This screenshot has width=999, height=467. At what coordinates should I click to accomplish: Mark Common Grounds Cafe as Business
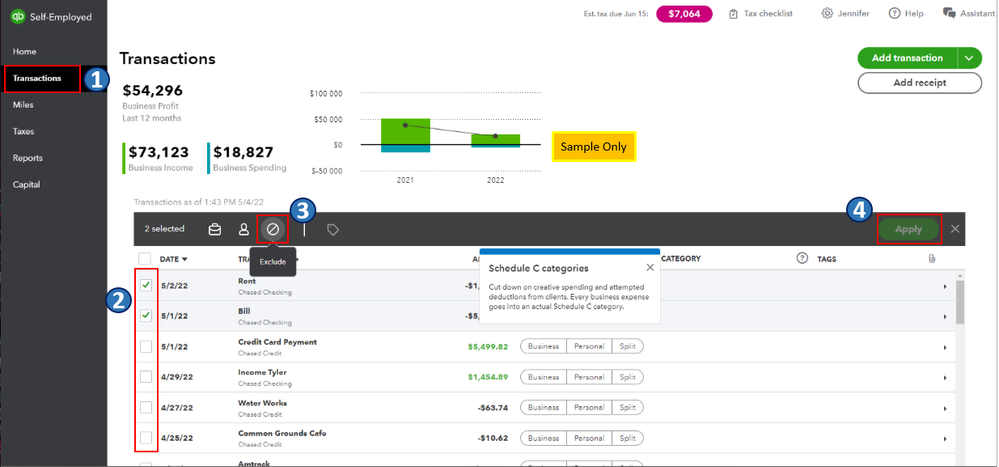point(543,438)
